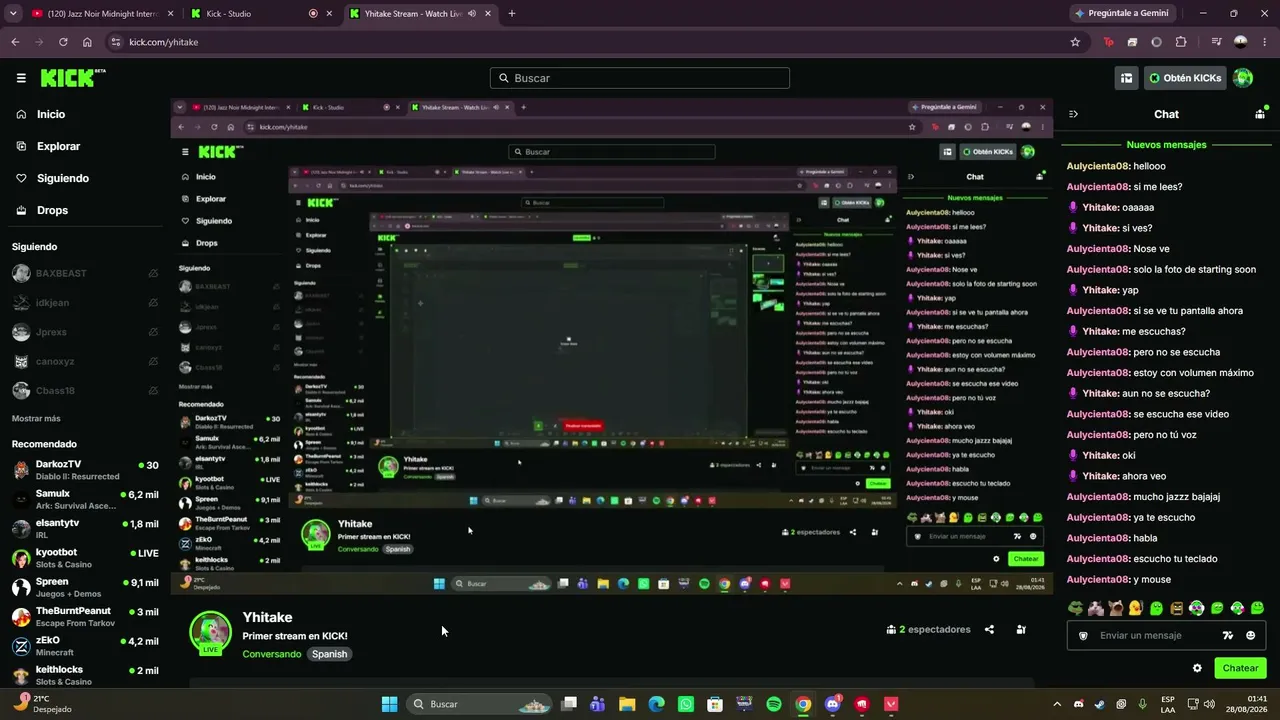Click the 2 espectadores viewer count
Screen dimensions: 1280x720
coord(928,630)
